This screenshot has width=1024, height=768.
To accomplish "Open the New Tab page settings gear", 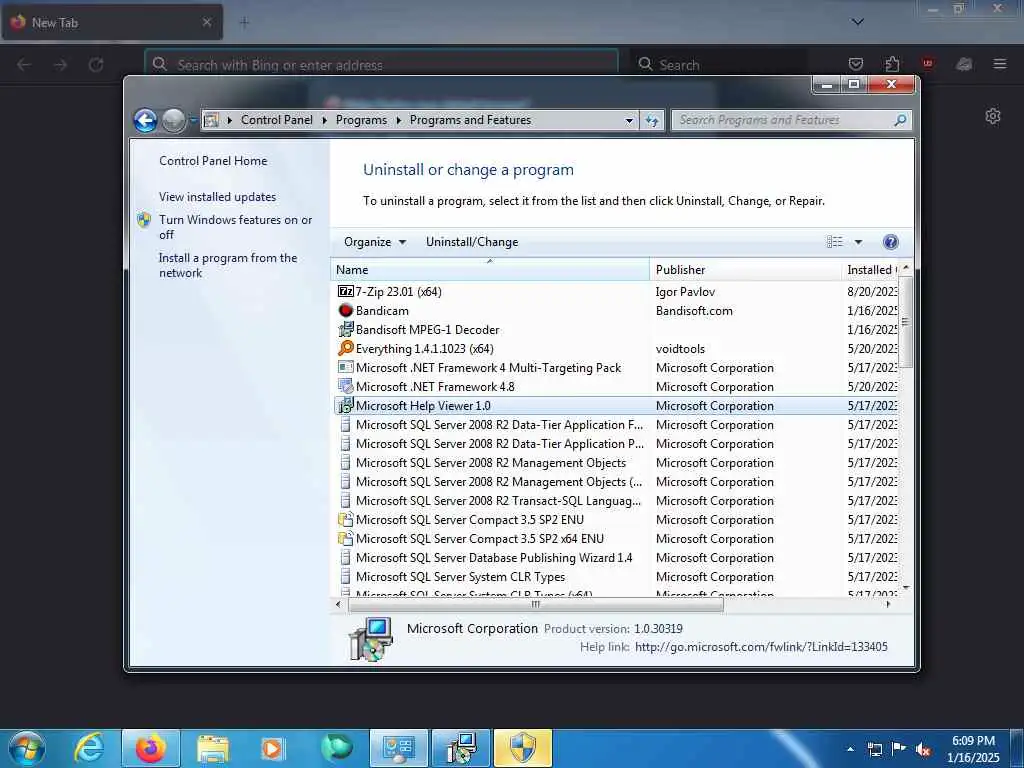I will 993,116.
